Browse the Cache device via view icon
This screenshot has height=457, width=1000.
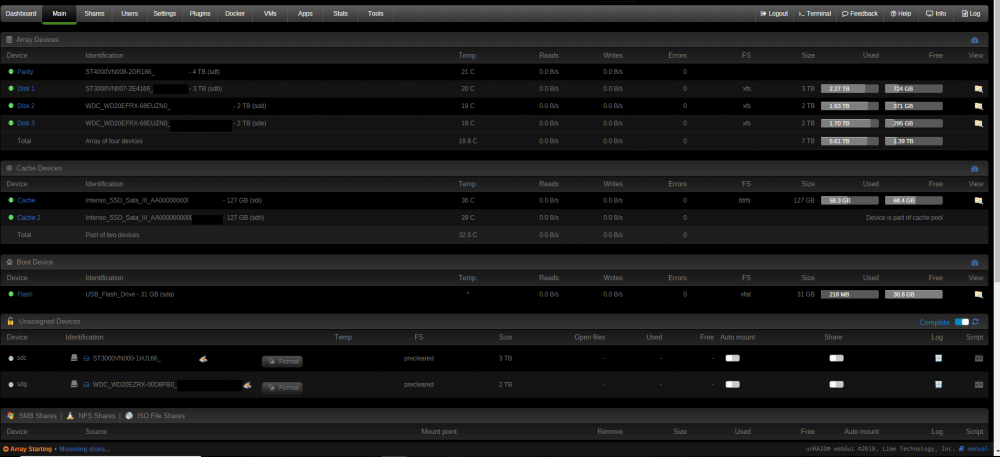pos(978,201)
